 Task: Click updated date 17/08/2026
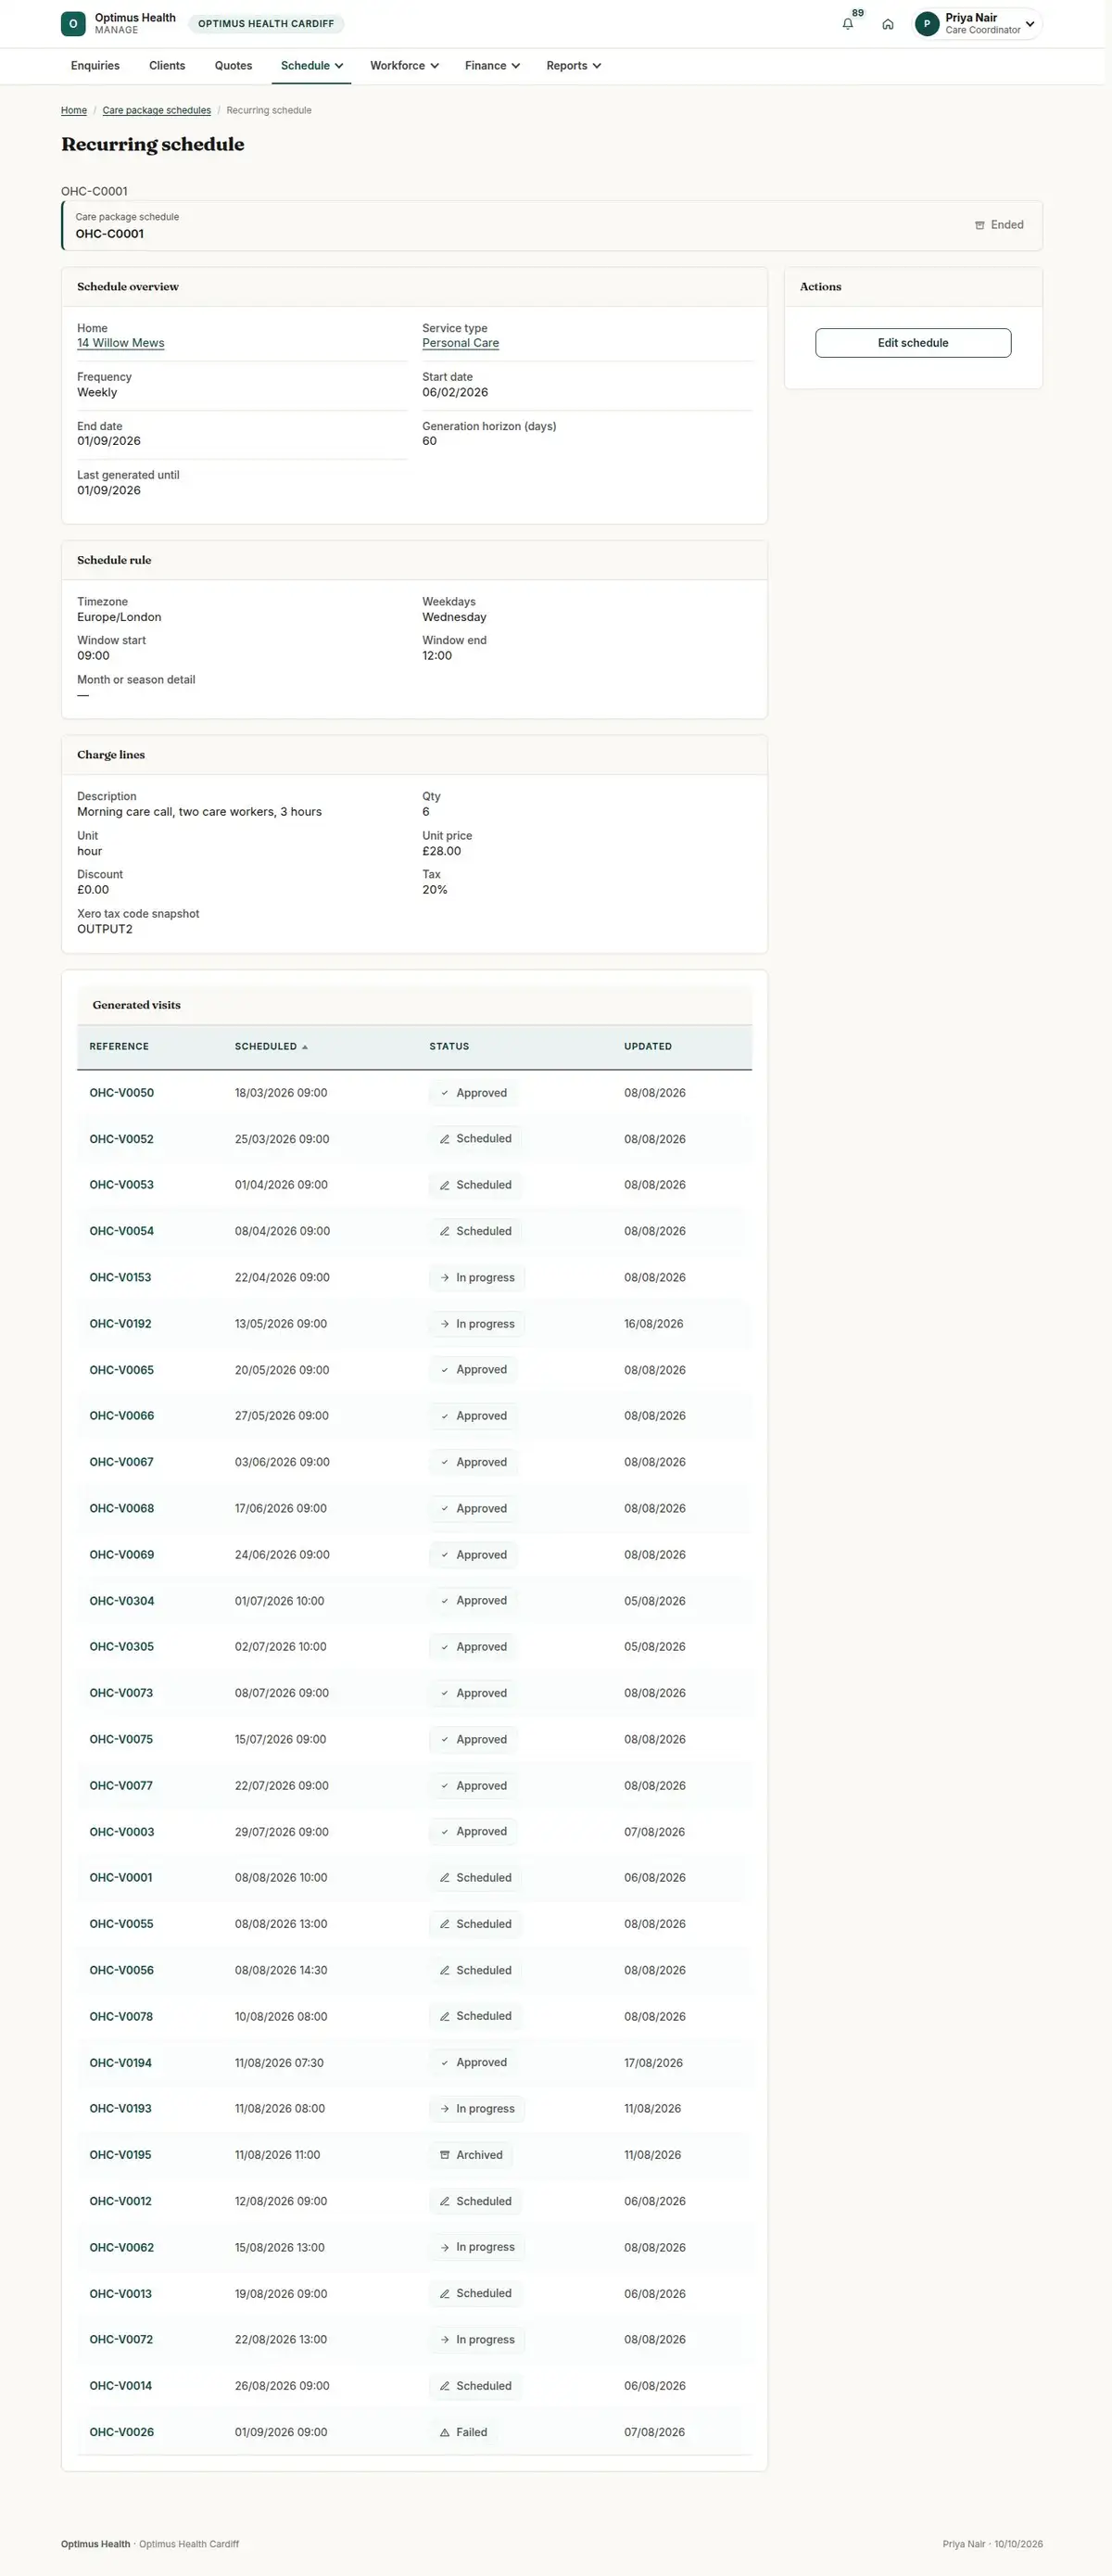[x=653, y=2062]
